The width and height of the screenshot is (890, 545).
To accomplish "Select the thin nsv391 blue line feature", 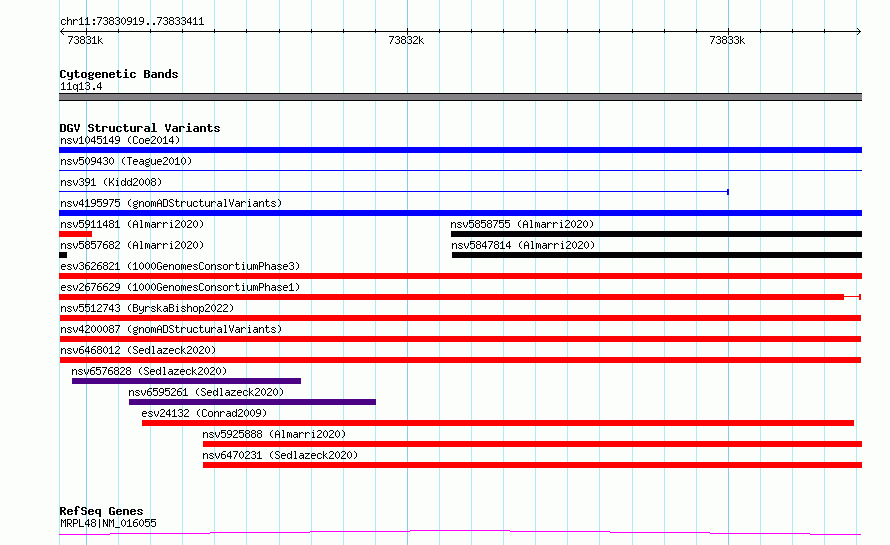I will pos(394,192).
